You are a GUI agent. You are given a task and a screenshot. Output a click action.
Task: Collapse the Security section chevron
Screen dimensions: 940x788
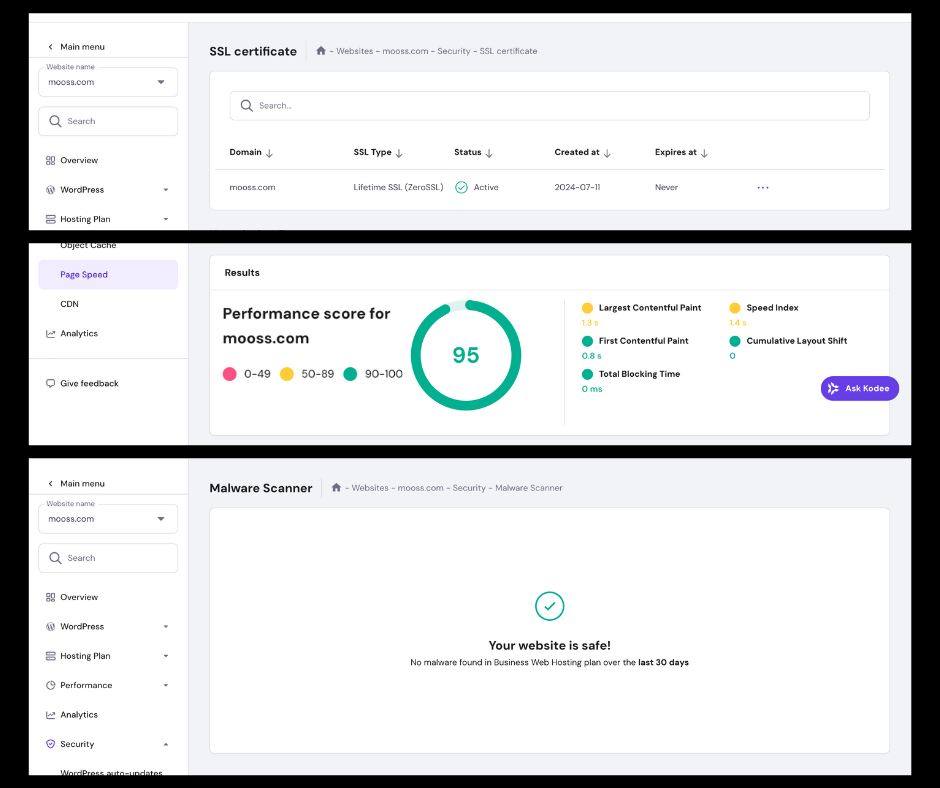pyautogui.click(x=166, y=744)
